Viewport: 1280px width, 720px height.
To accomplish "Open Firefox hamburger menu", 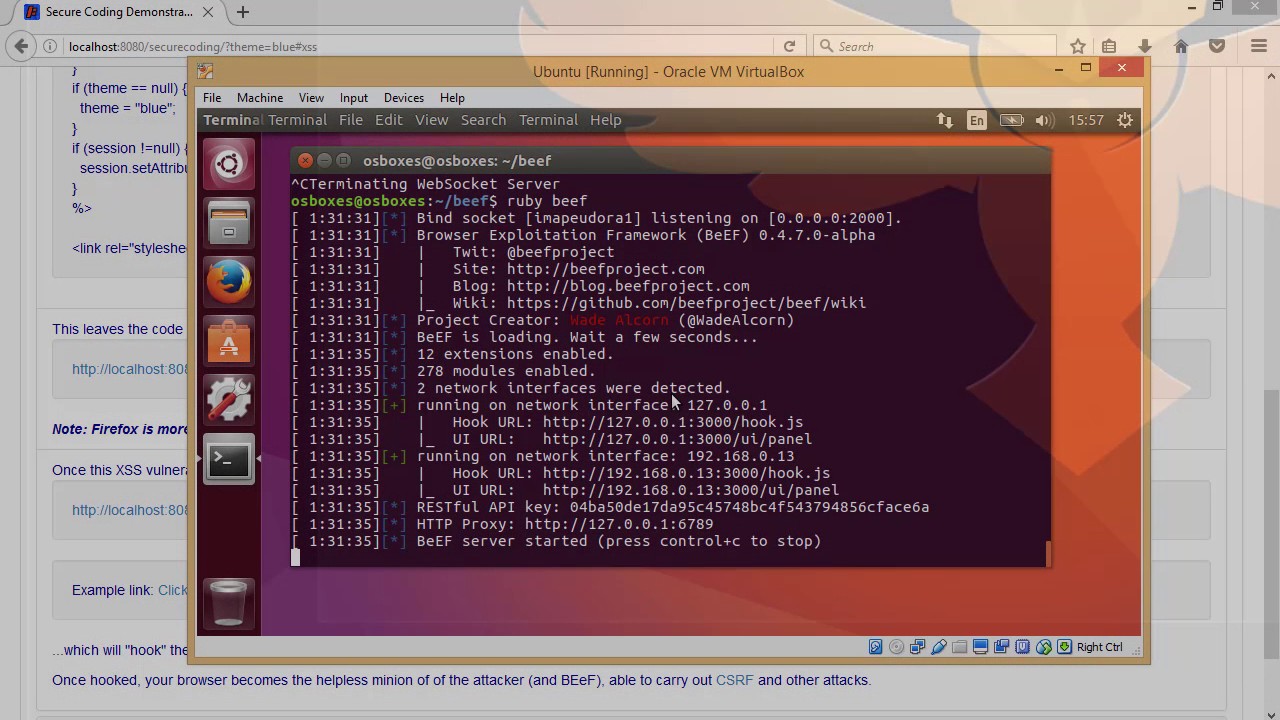I will pos(1259,46).
